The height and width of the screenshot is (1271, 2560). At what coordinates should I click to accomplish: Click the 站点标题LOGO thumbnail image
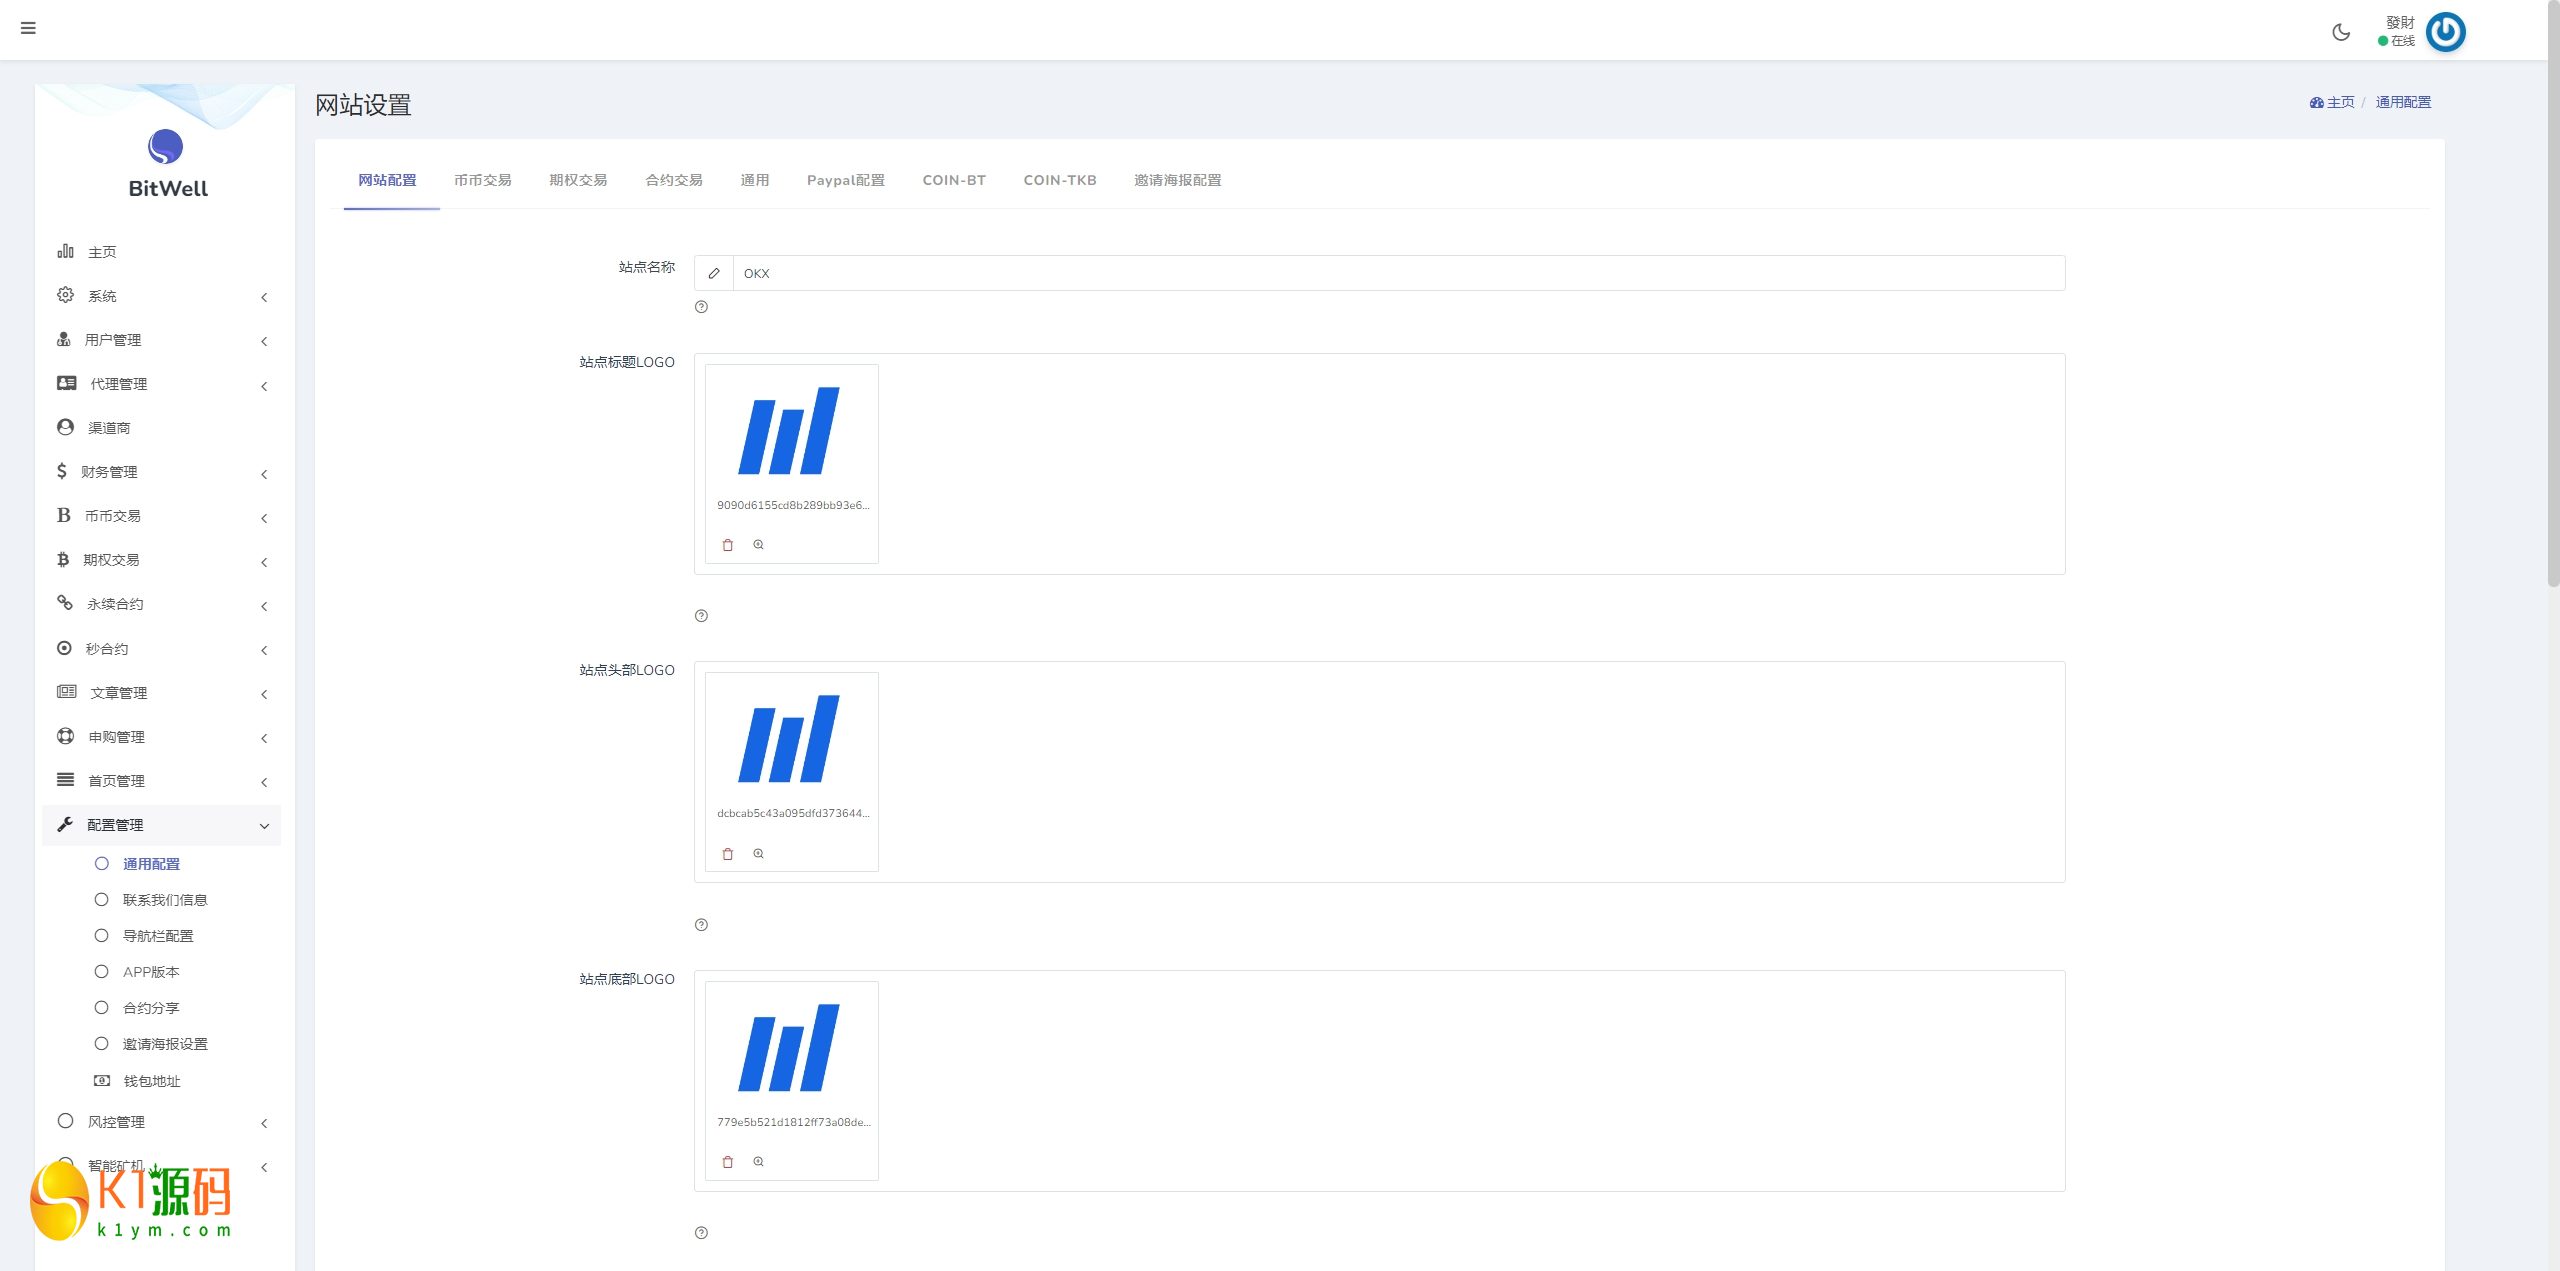click(789, 431)
